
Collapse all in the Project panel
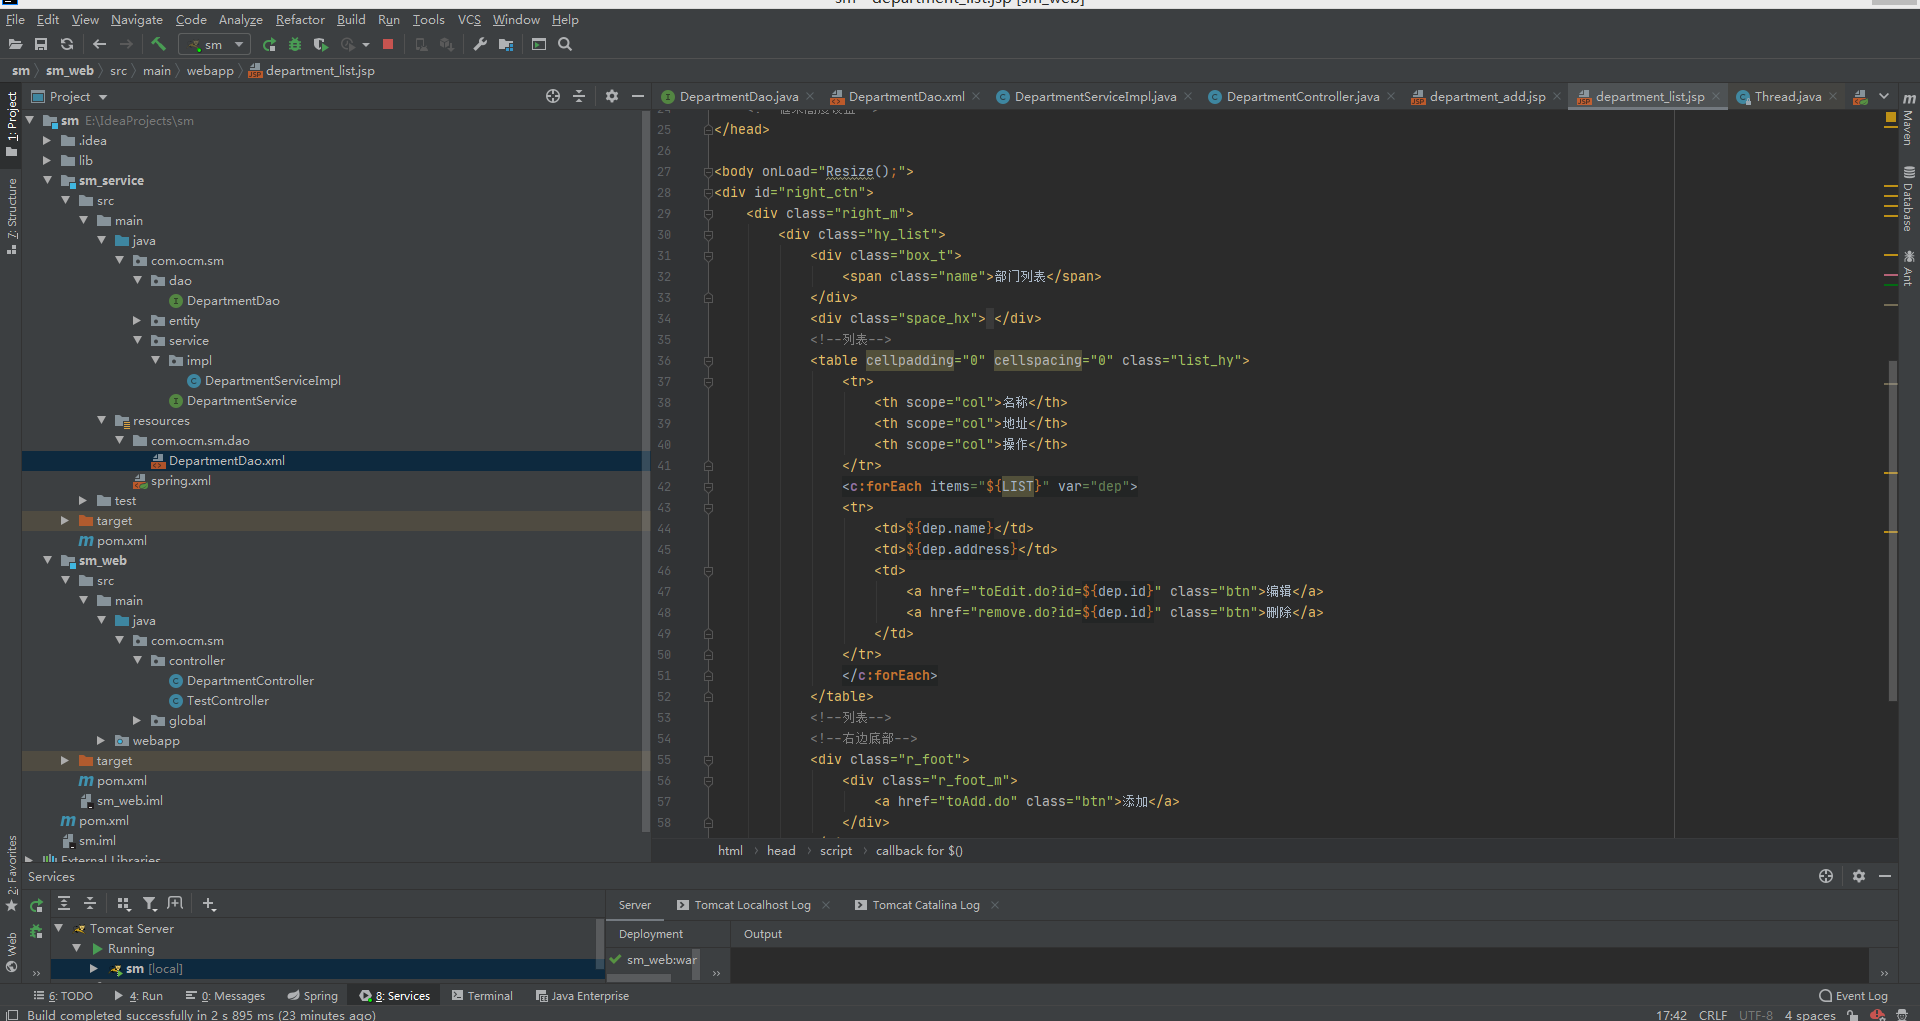[579, 96]
